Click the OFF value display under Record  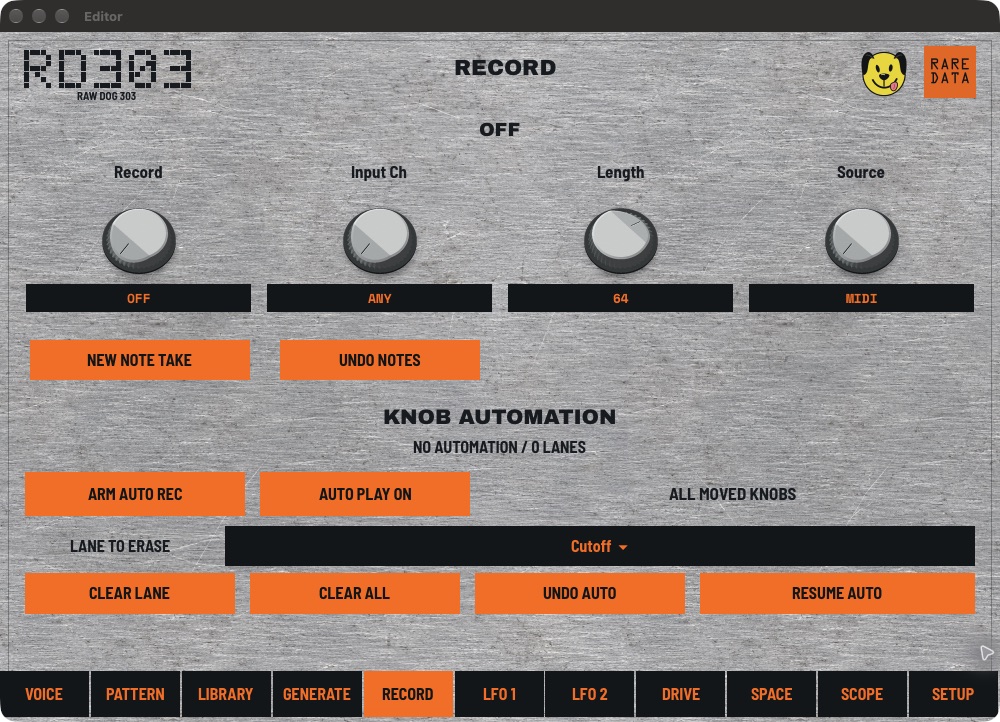point(138,298)
